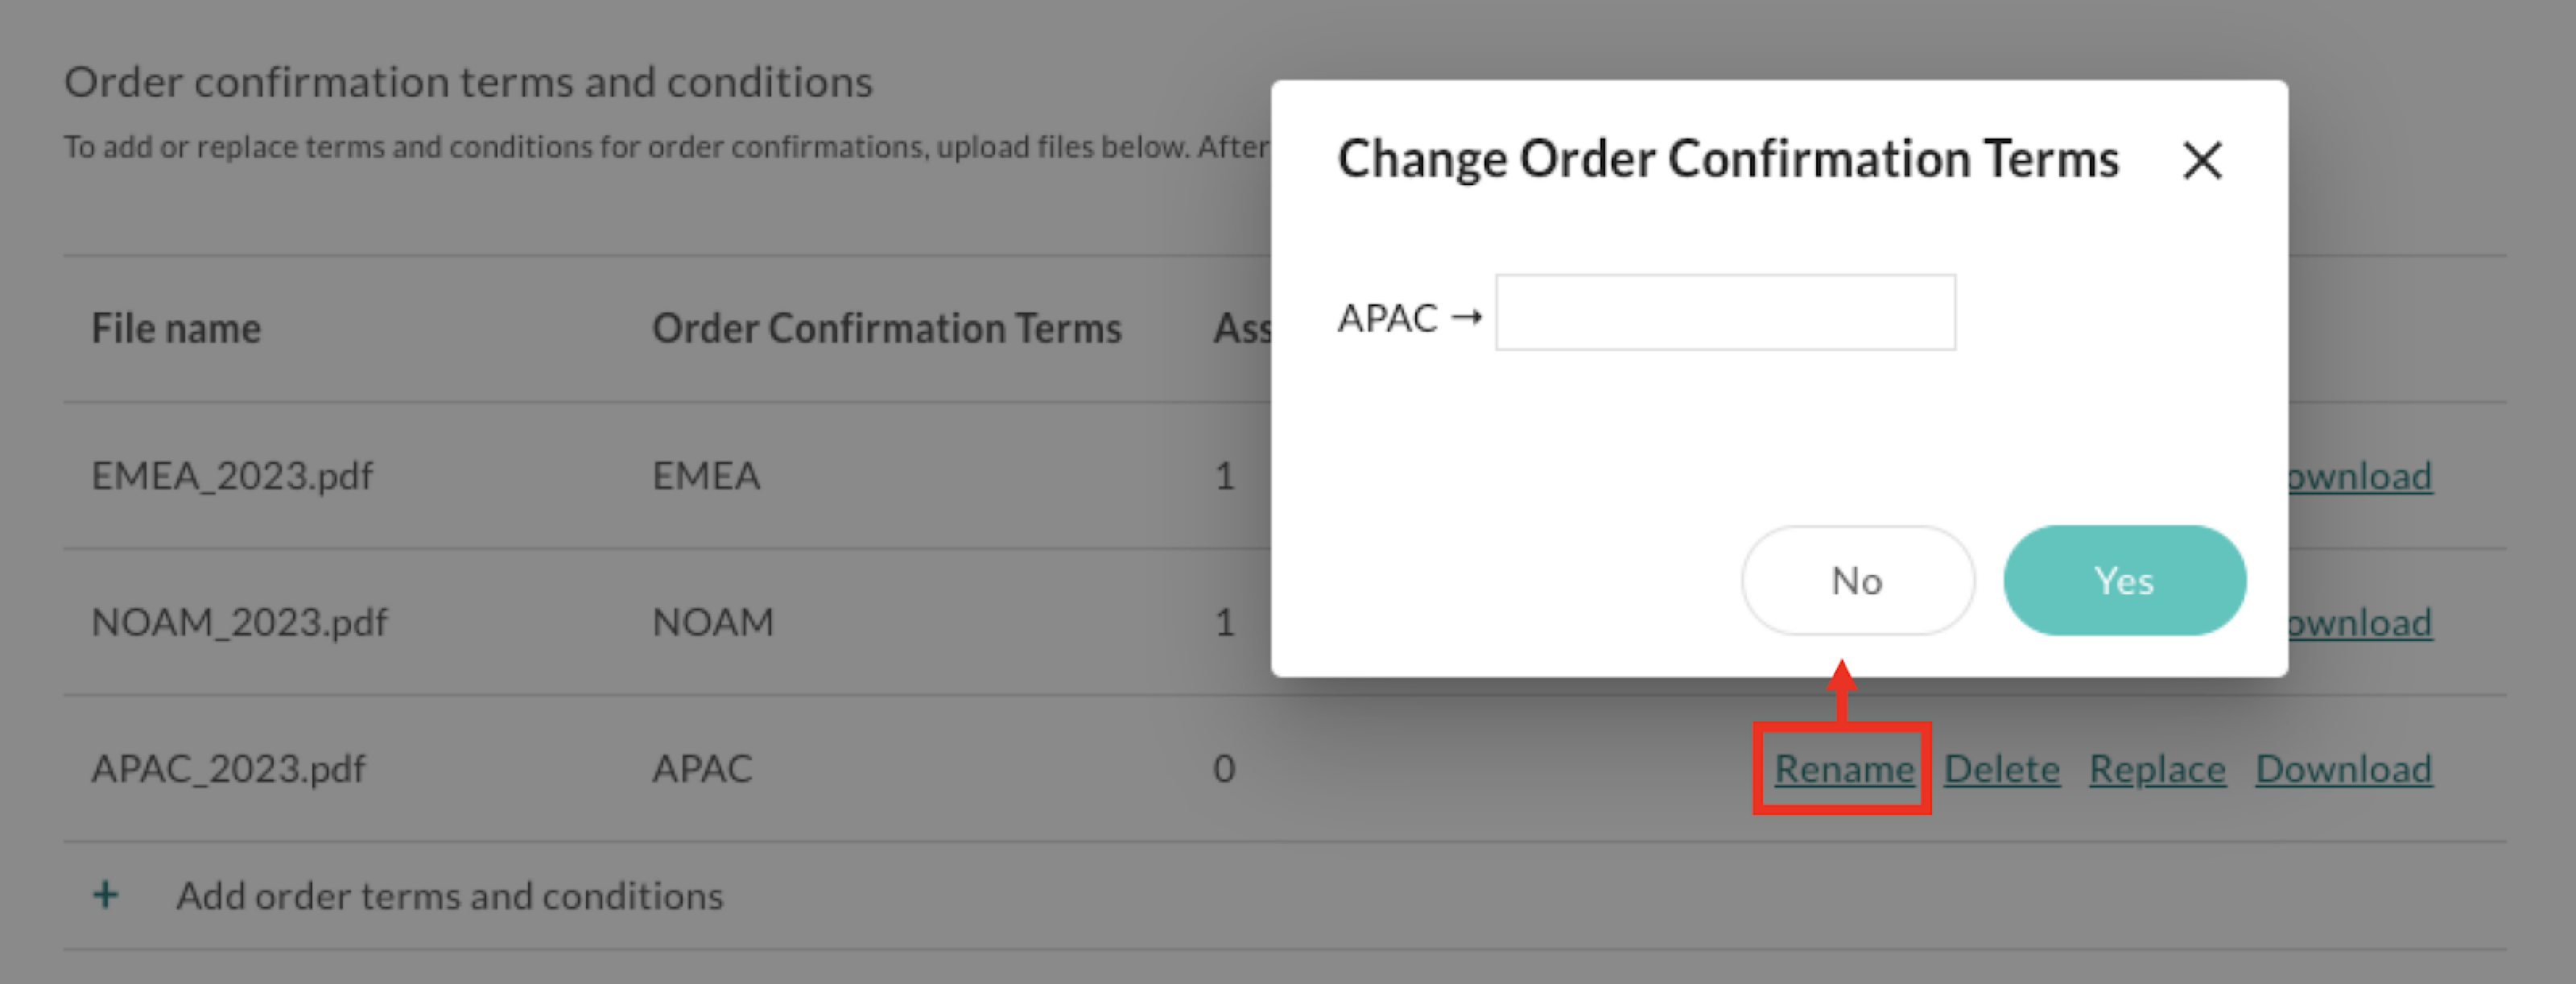2576x984 pixels.
Task: Select the EMEA_2023.pdf file name
Action: [232, 476]
